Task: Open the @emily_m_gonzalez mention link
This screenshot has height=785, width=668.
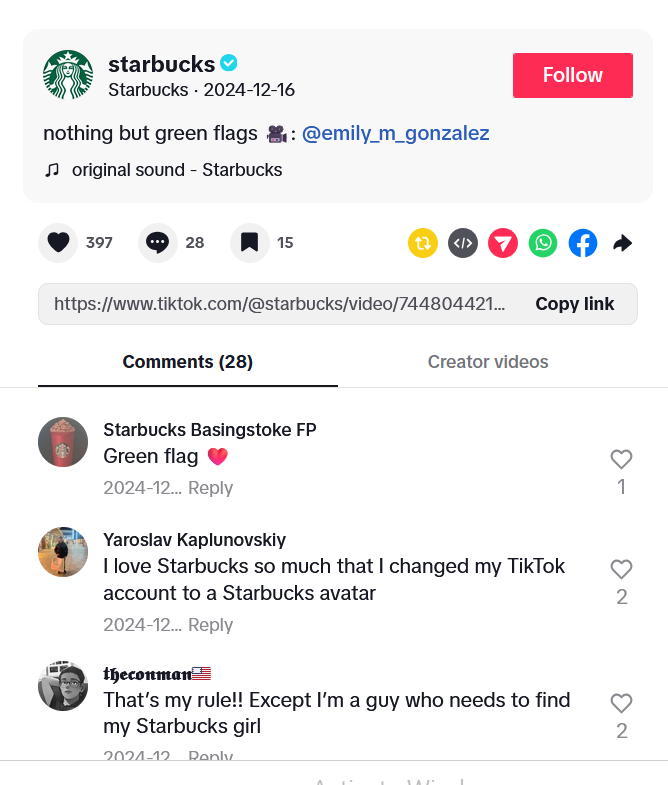Action: 395,133
